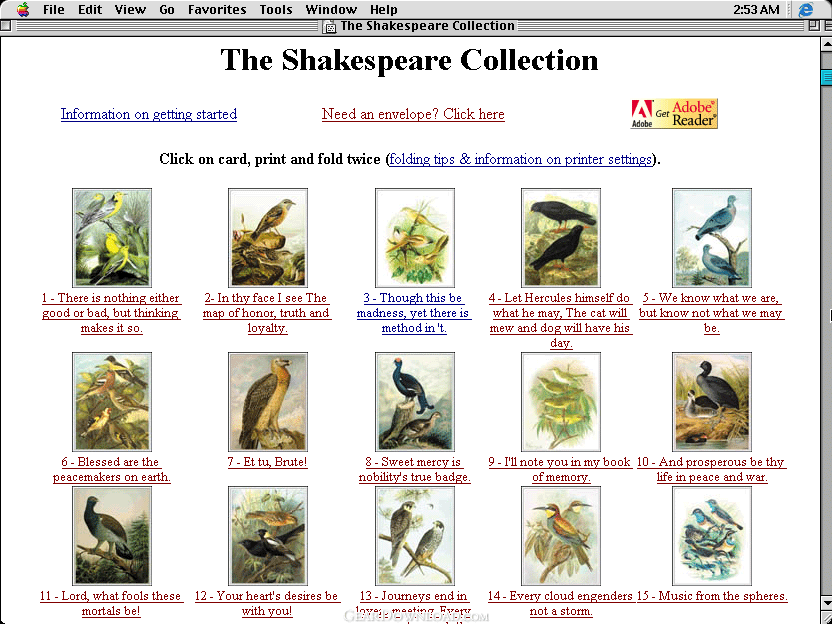Open the File menu

pyautogui.click(x=54, y=10)
